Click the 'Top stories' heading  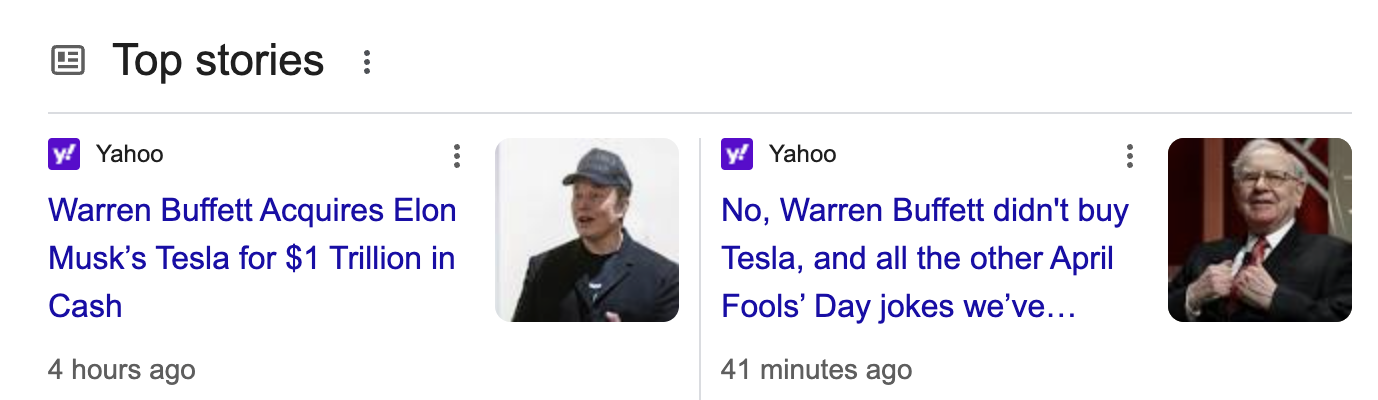tap(218, 61)
